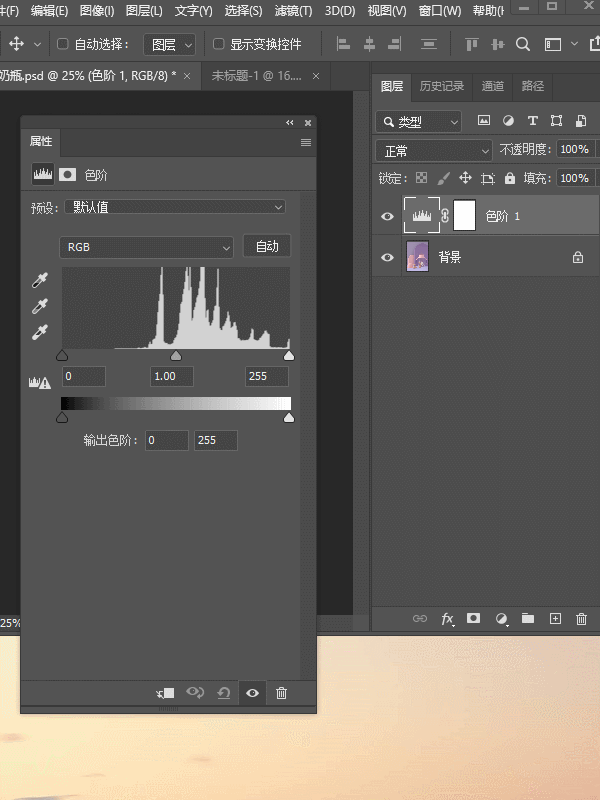Filter layers by type (T) icon

532,120
